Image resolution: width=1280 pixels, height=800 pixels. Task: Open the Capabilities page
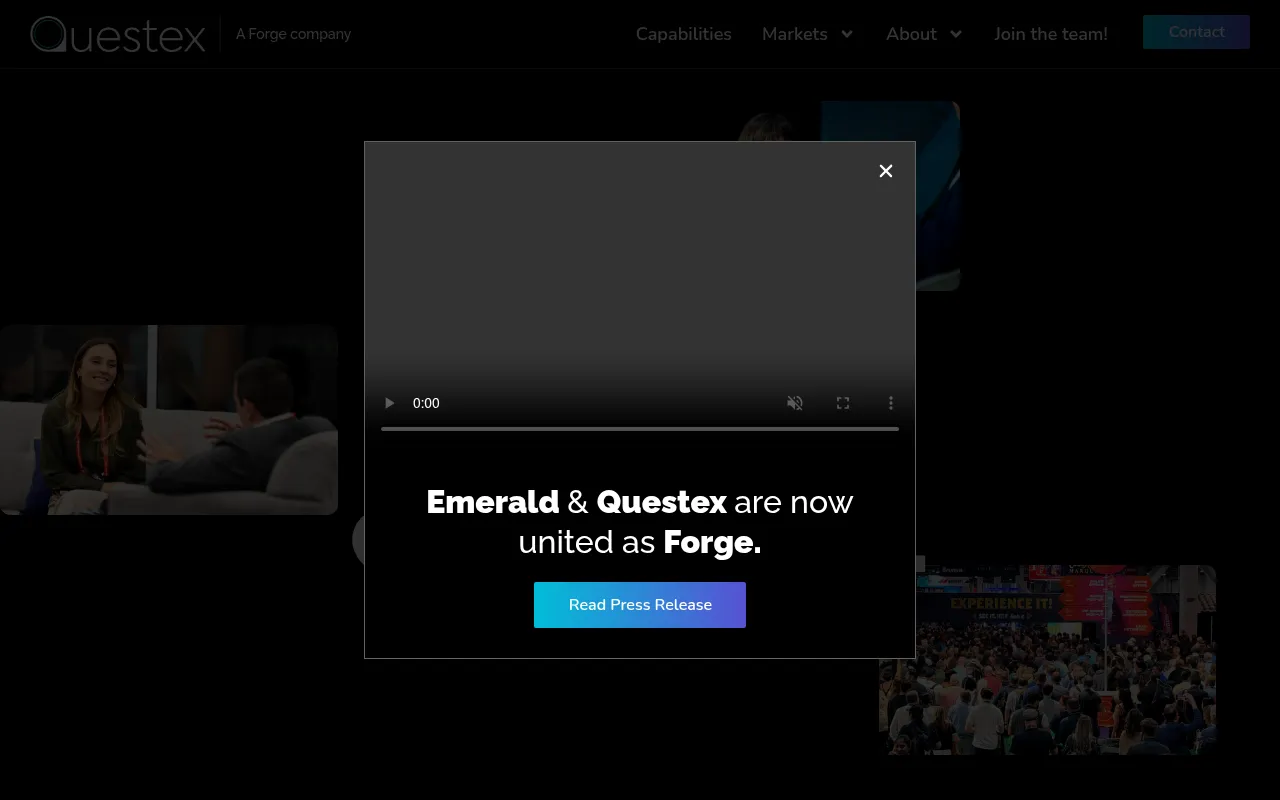click(684, 34)
